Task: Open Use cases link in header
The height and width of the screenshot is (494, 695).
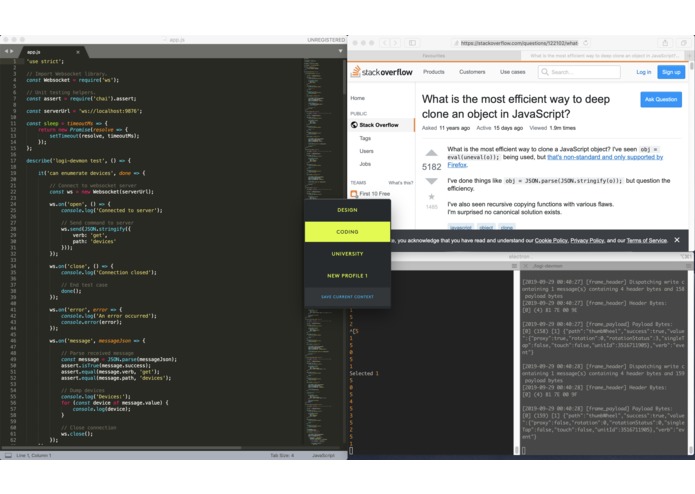Action: (512, 72)
